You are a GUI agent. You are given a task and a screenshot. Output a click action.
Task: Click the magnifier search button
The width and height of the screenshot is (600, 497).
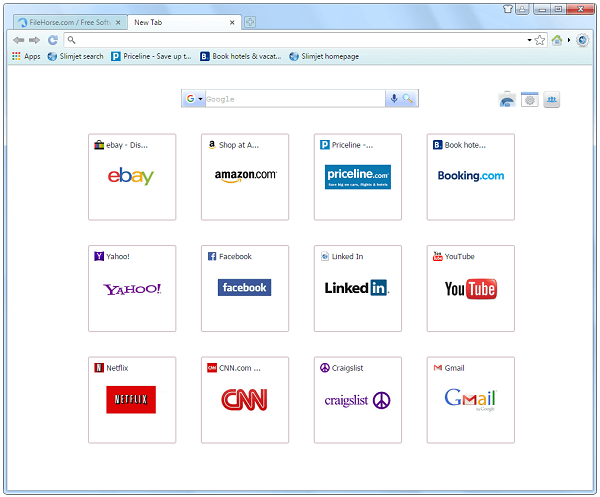click(x=408, y=99)
